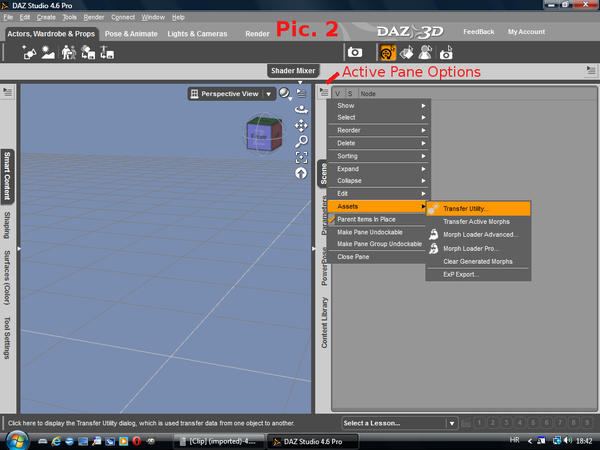The width and height of the screenshot is (600, 450).
Task: Click the Node column header
Action: (368, 93)
